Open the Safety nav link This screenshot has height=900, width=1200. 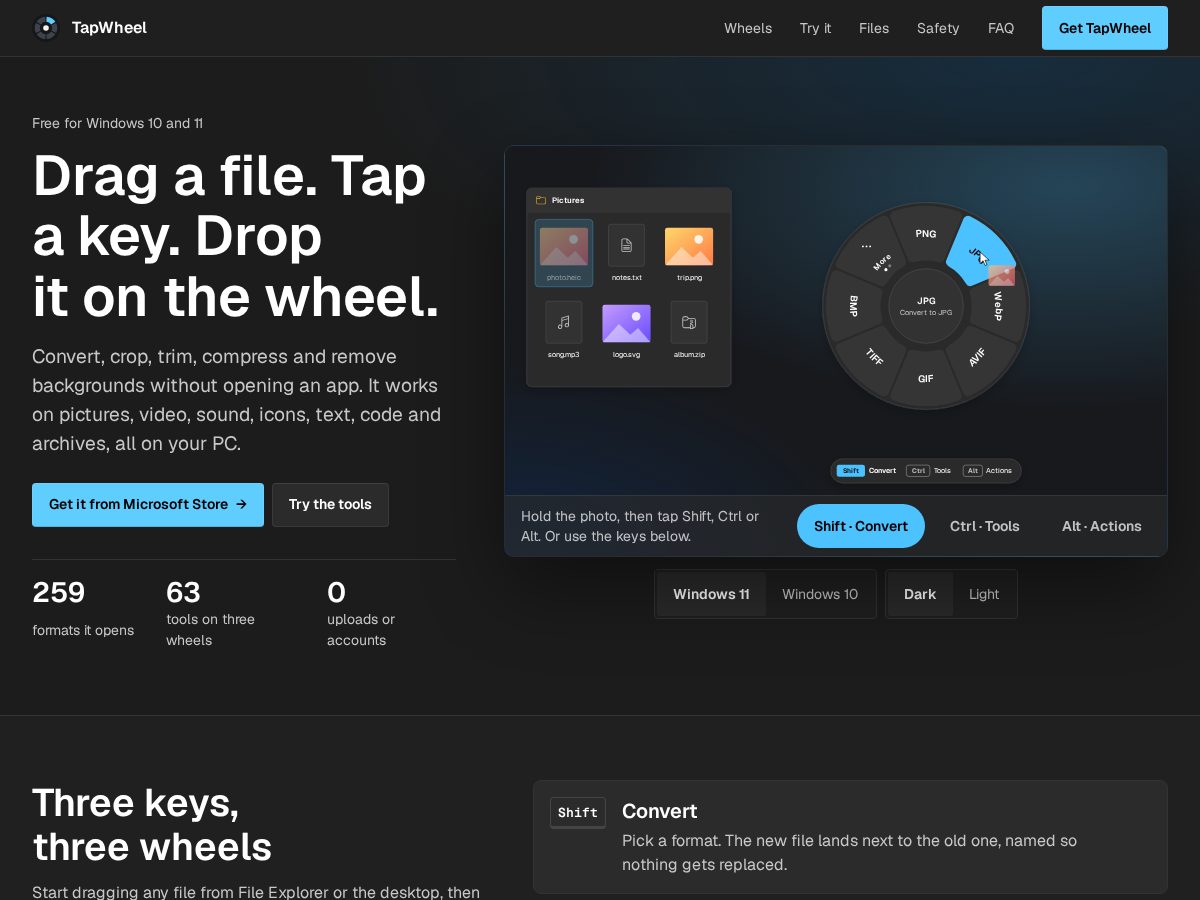[938, 28]
